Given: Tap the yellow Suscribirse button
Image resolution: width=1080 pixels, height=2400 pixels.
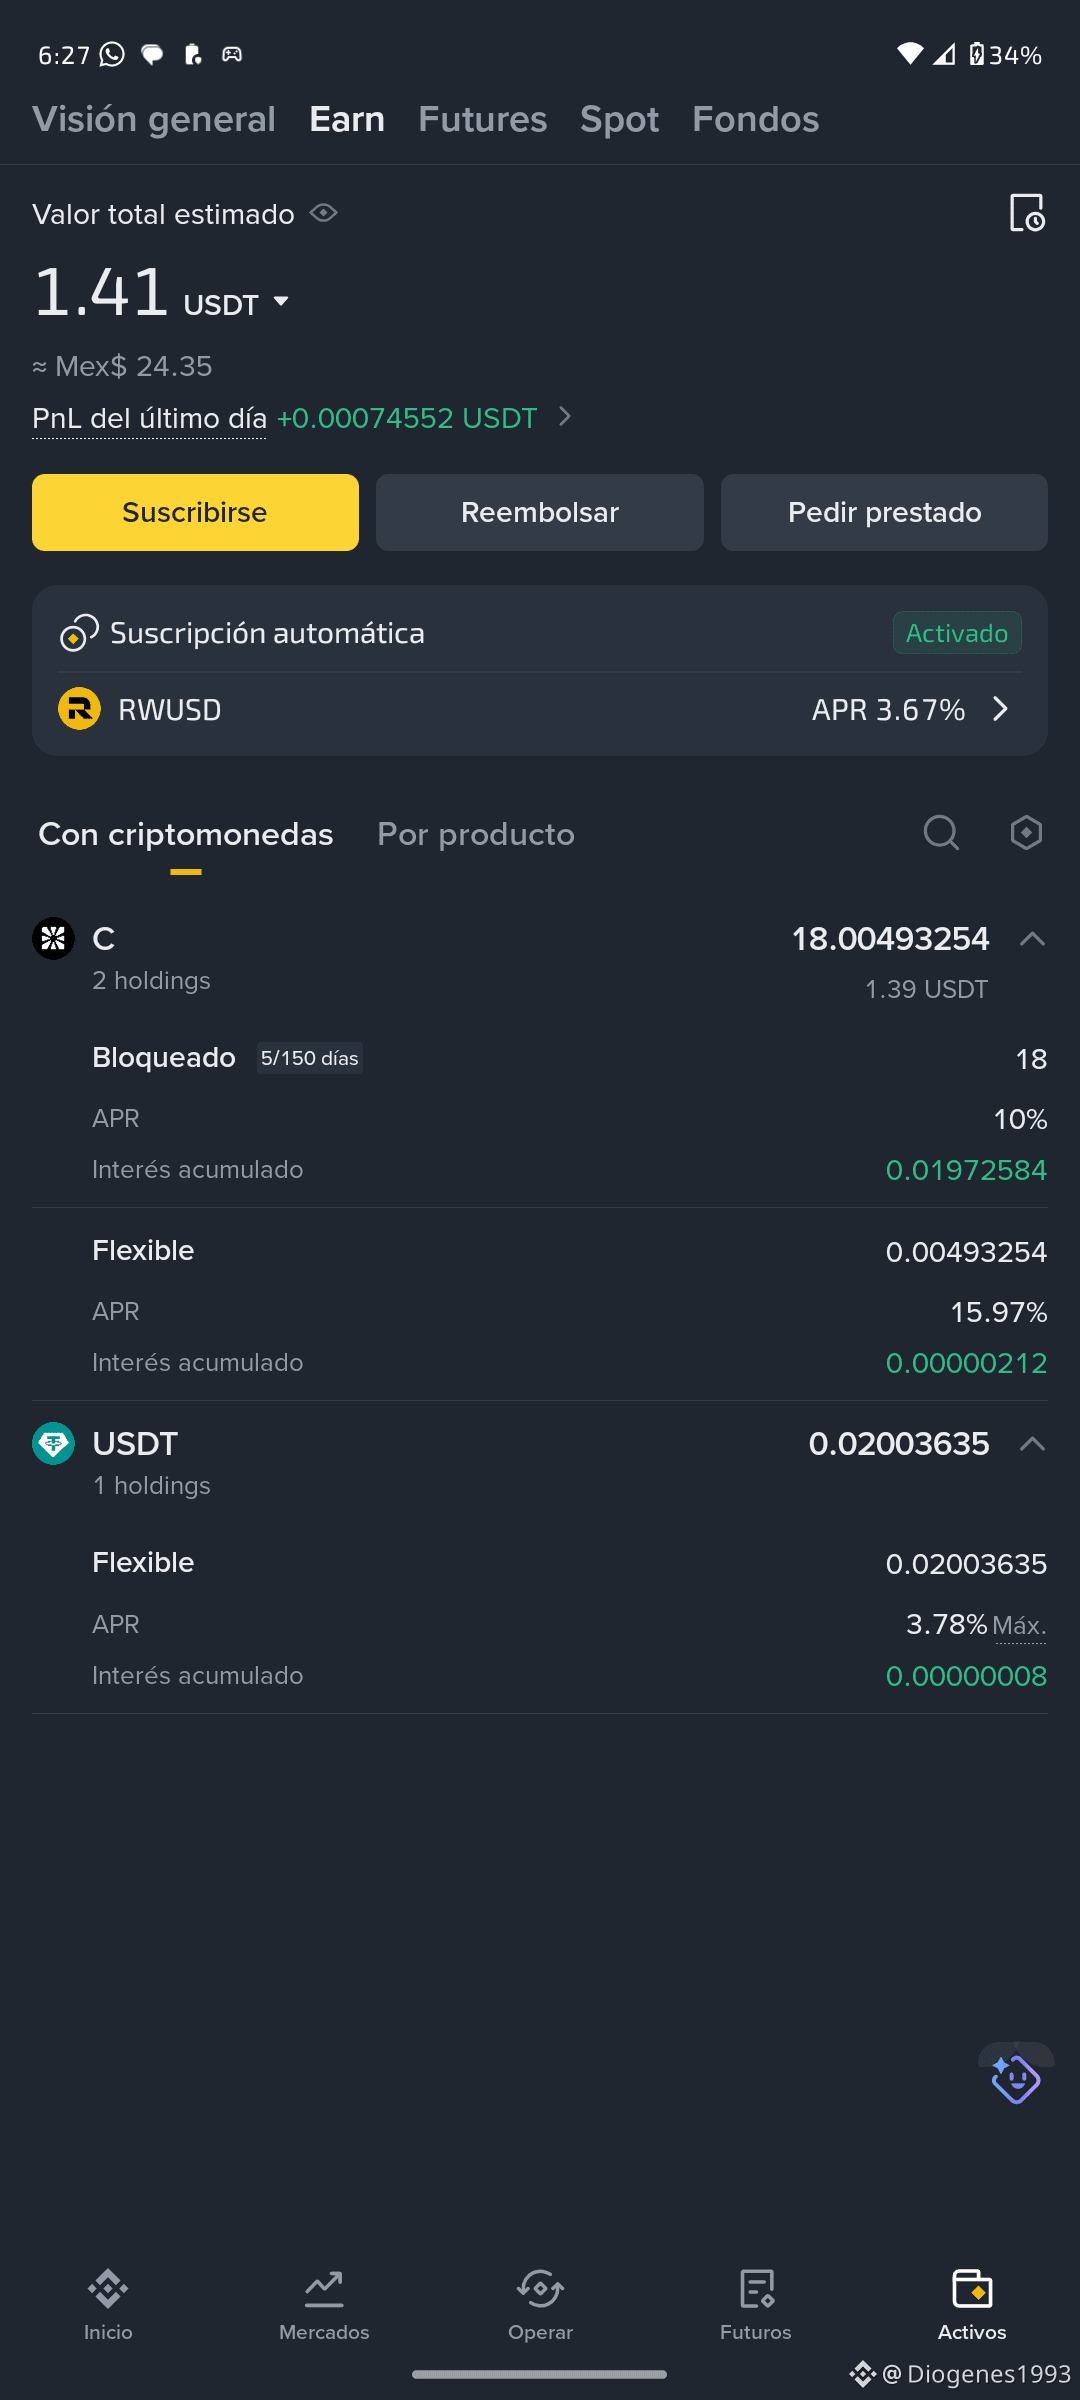Looking at the screenshot, I should pos(195,512).
